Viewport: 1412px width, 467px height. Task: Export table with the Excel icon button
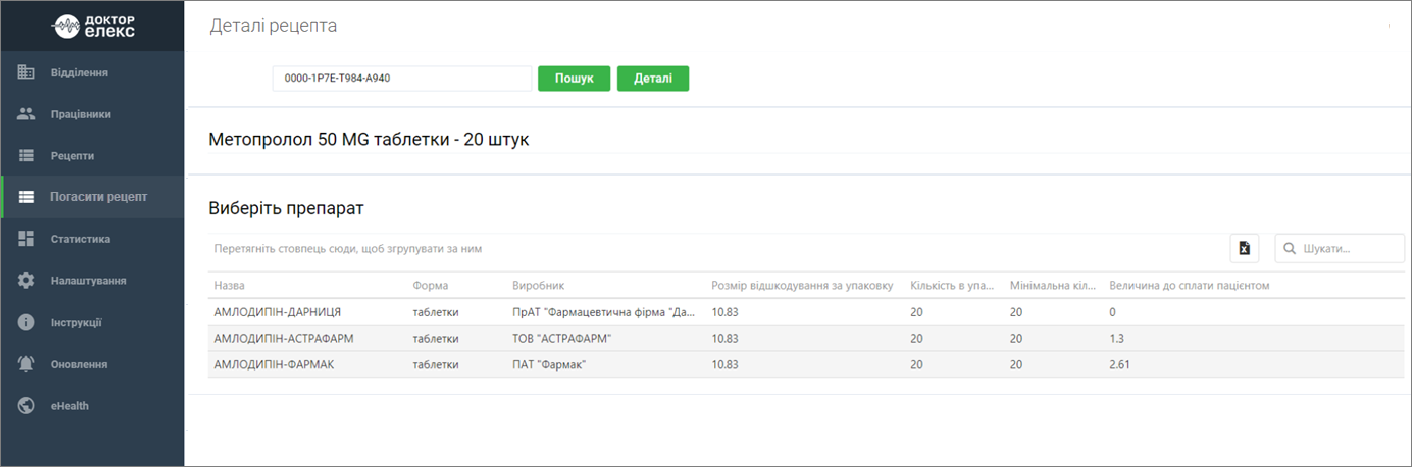click(1244, 248)
